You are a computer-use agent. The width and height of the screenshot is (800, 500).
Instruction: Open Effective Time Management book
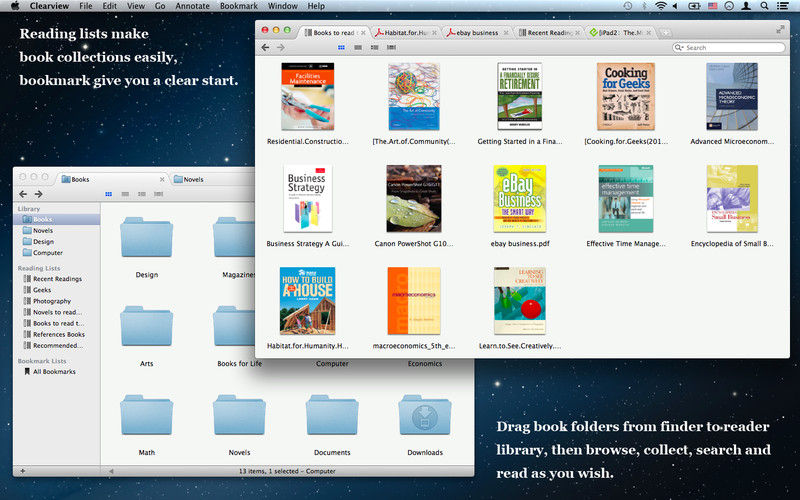[x=626, y=198]
